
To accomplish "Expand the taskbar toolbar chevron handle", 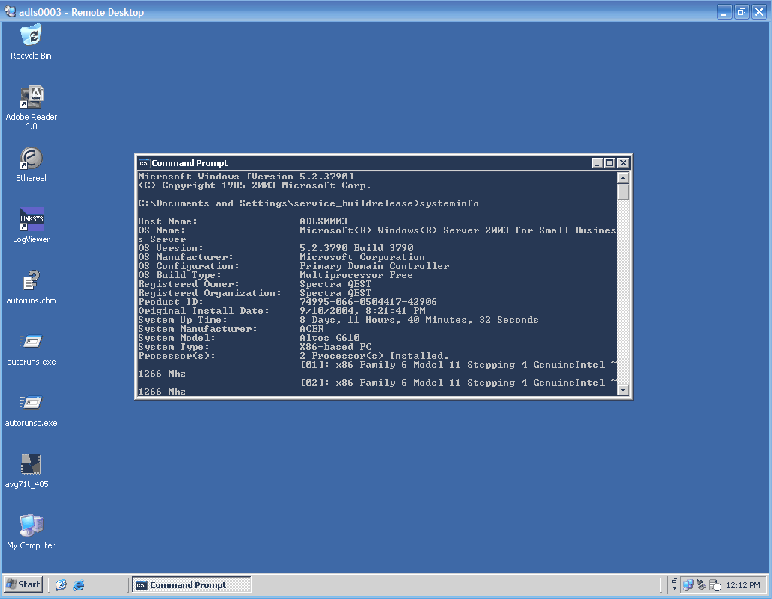I will point(674,584).
